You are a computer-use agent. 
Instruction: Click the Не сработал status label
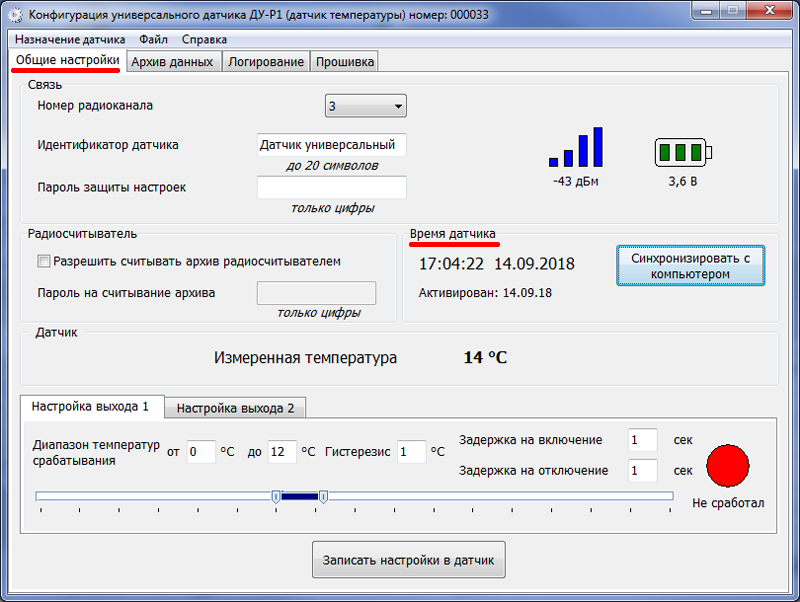coord(728,503)
